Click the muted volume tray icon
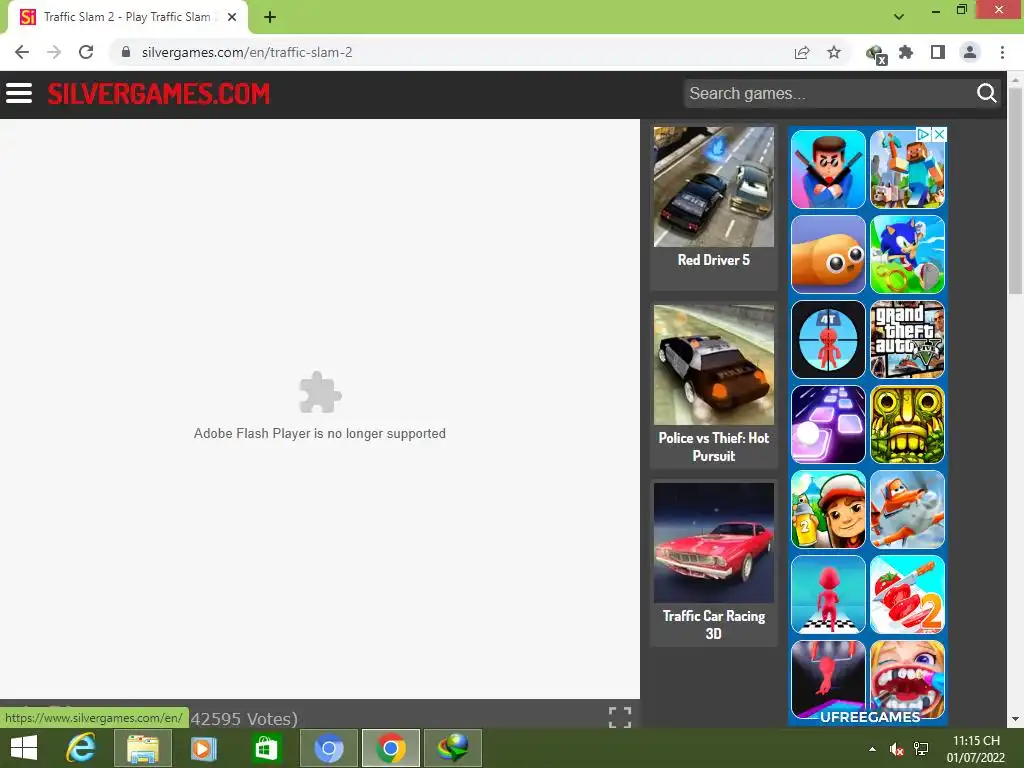This screenshot has width=1024, height=768. tap(897, 750)
